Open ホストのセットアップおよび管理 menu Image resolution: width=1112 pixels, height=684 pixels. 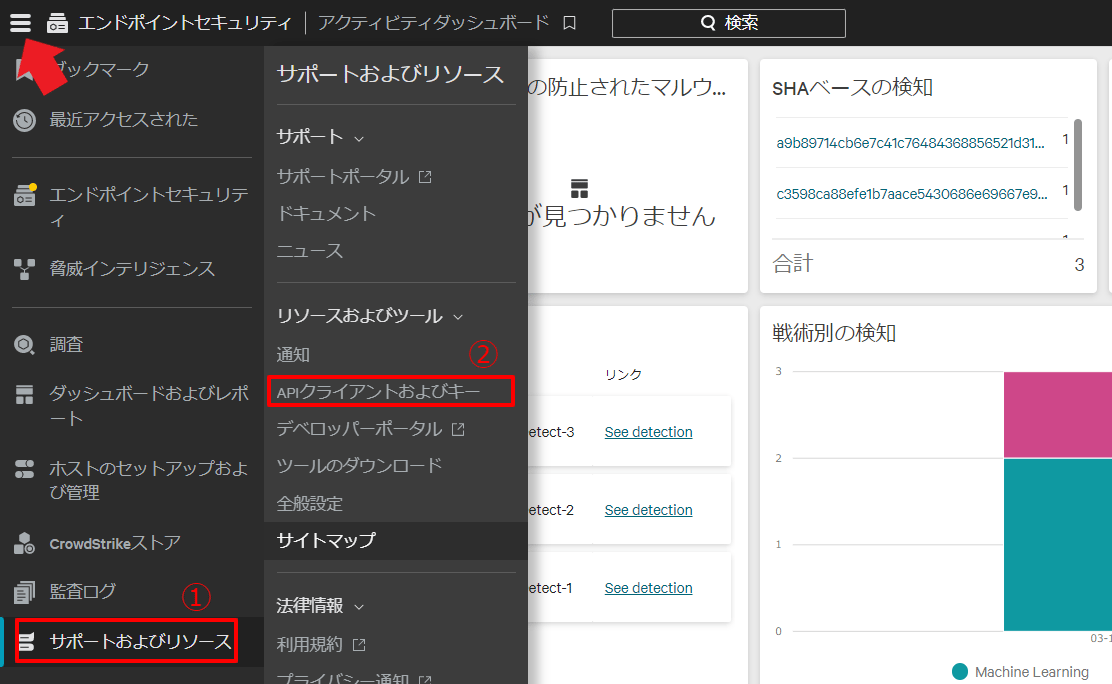pyautogui.click(x=149, y=480)
